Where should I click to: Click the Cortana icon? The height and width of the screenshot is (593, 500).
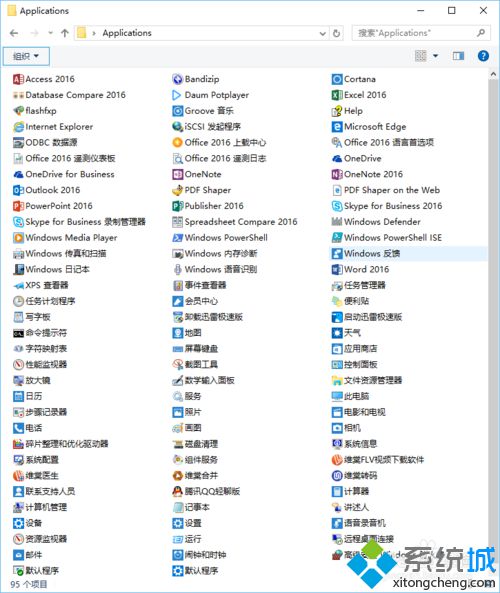[x=337, y=79]
